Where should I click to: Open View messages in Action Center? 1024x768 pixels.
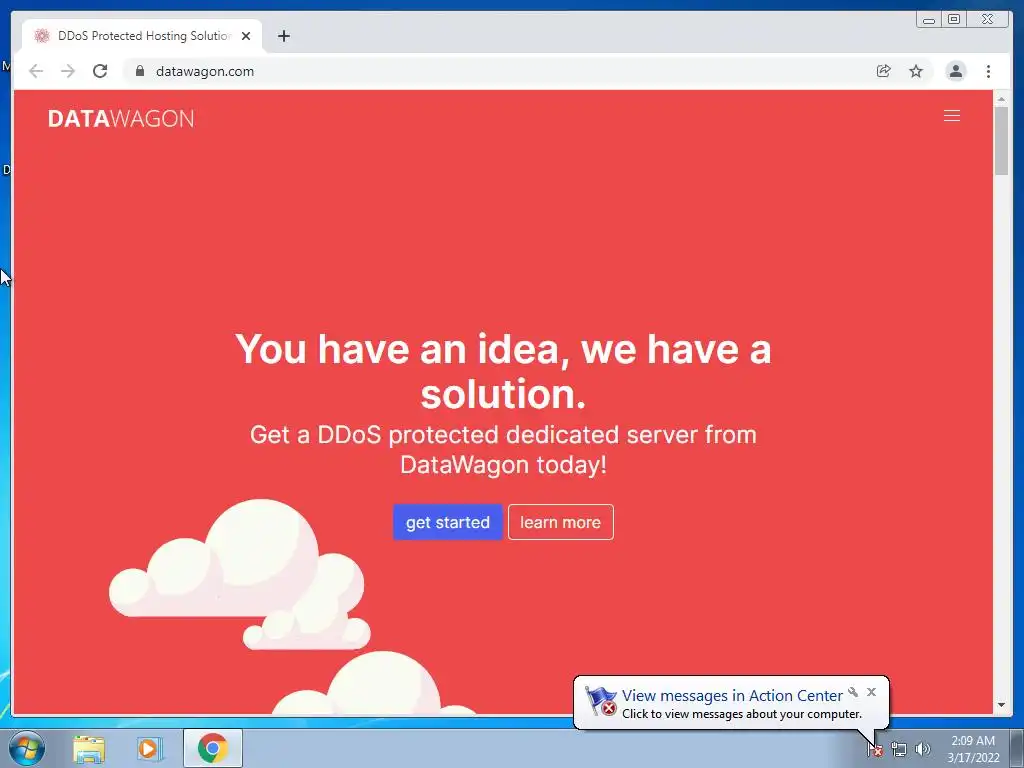(x=731, y=696)
